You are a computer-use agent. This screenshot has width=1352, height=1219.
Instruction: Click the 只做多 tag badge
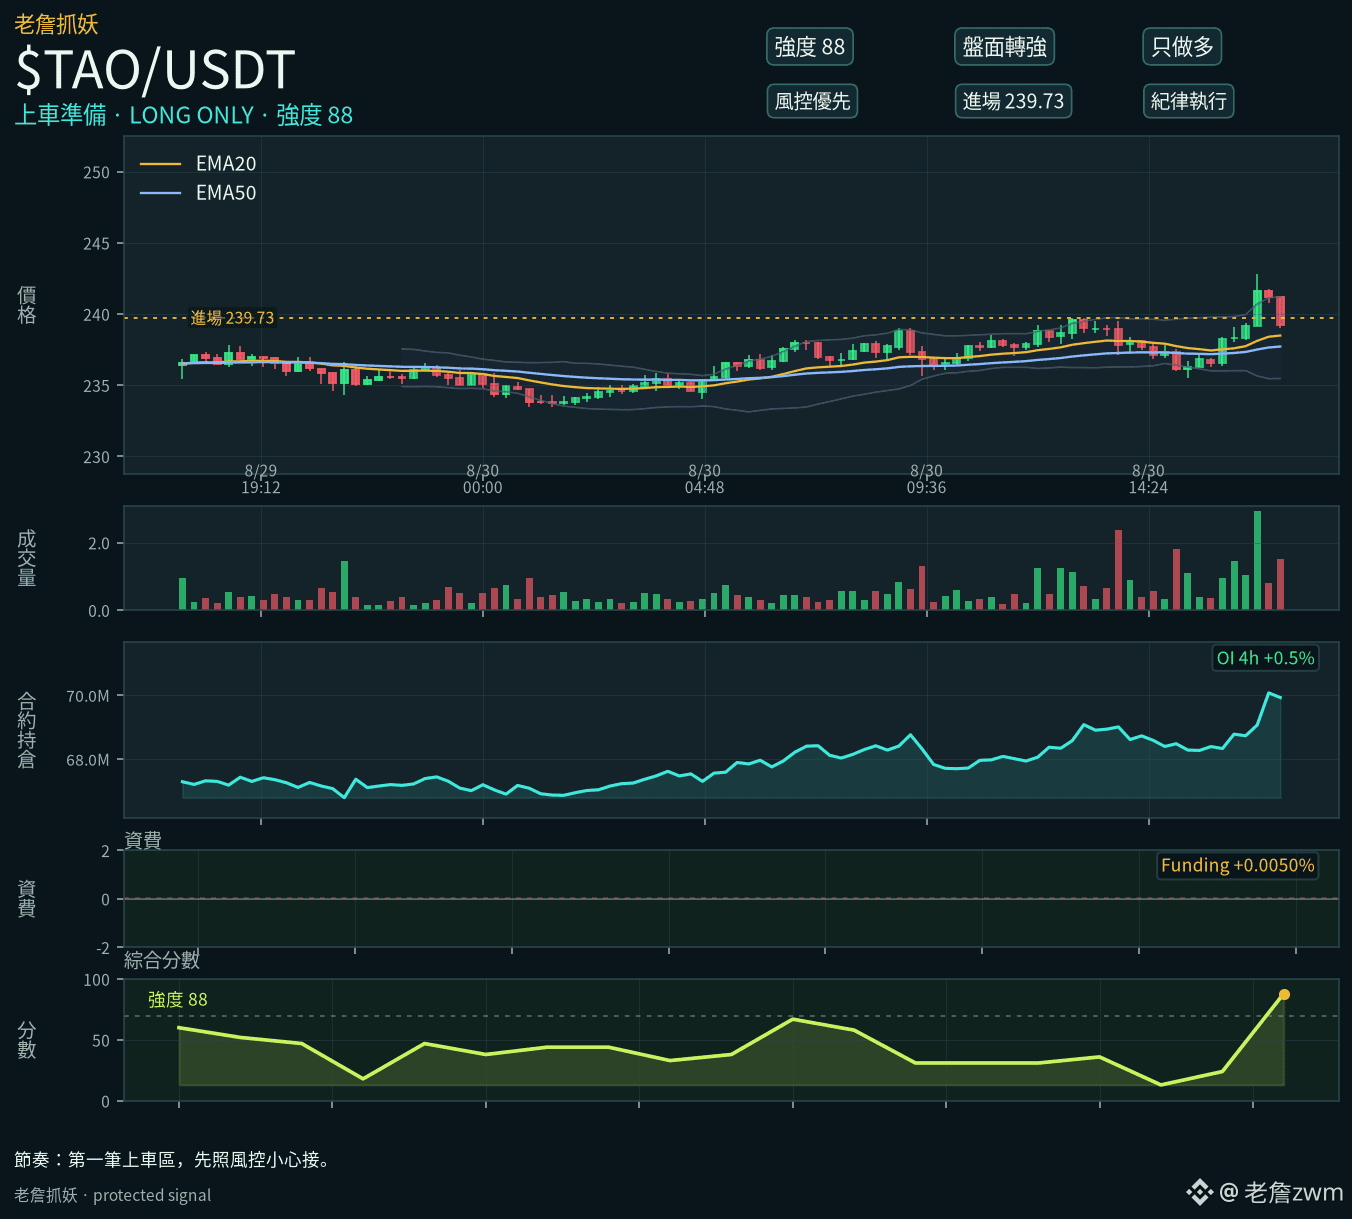coord(1182,47)
